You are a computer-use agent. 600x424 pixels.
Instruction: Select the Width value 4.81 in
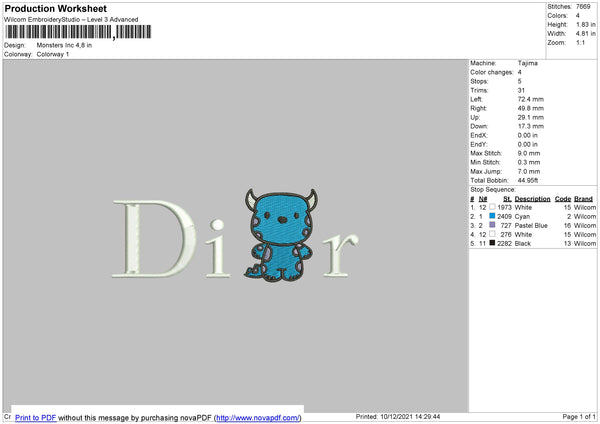586,34
